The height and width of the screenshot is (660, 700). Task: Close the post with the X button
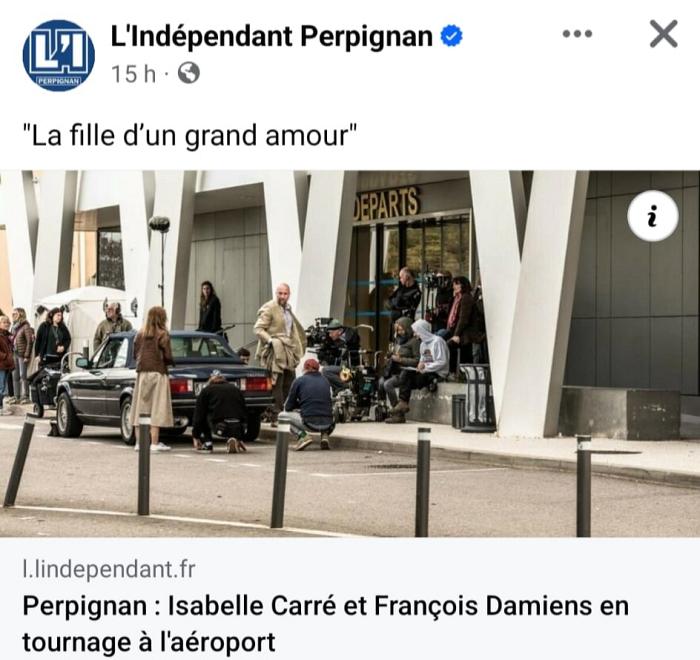663,33
